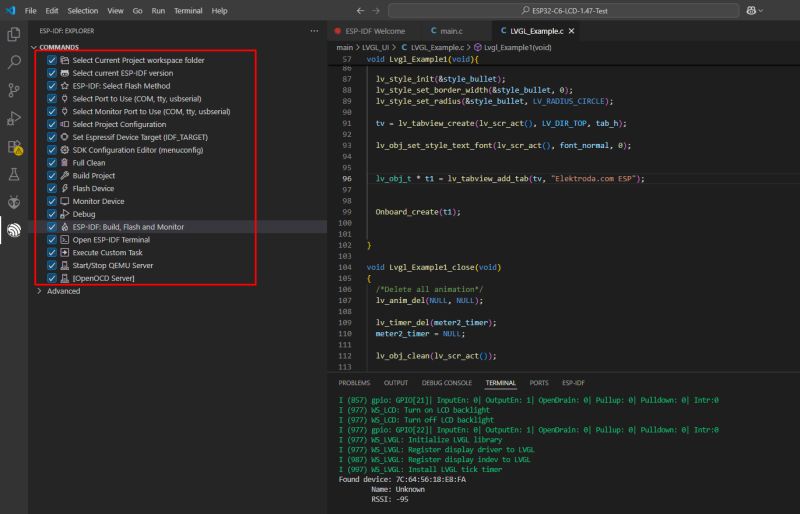Open the Extensions view with warning badge
Screen dimensions: 800x514
14,147
